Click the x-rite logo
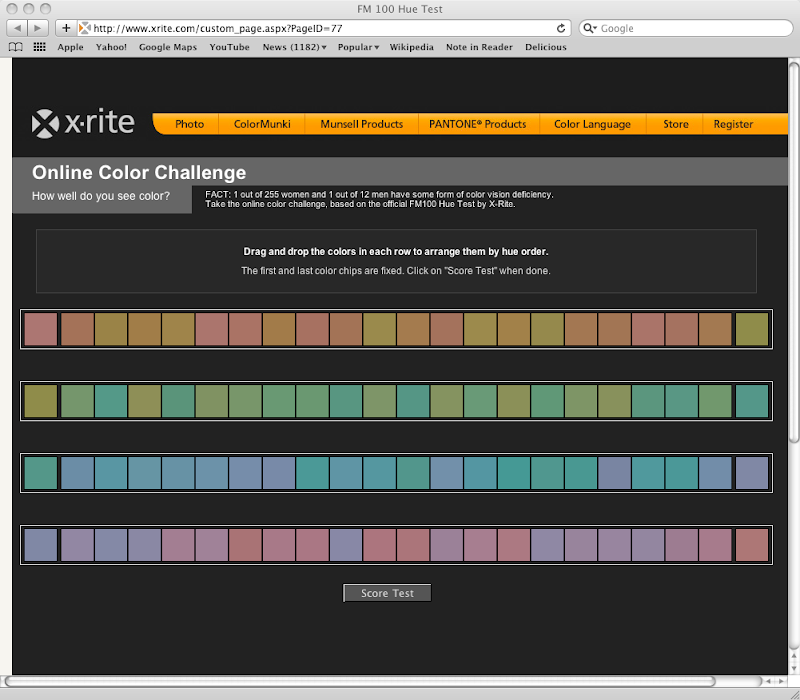800x700 pixels. pyautogui.click(x=83, y=122)
